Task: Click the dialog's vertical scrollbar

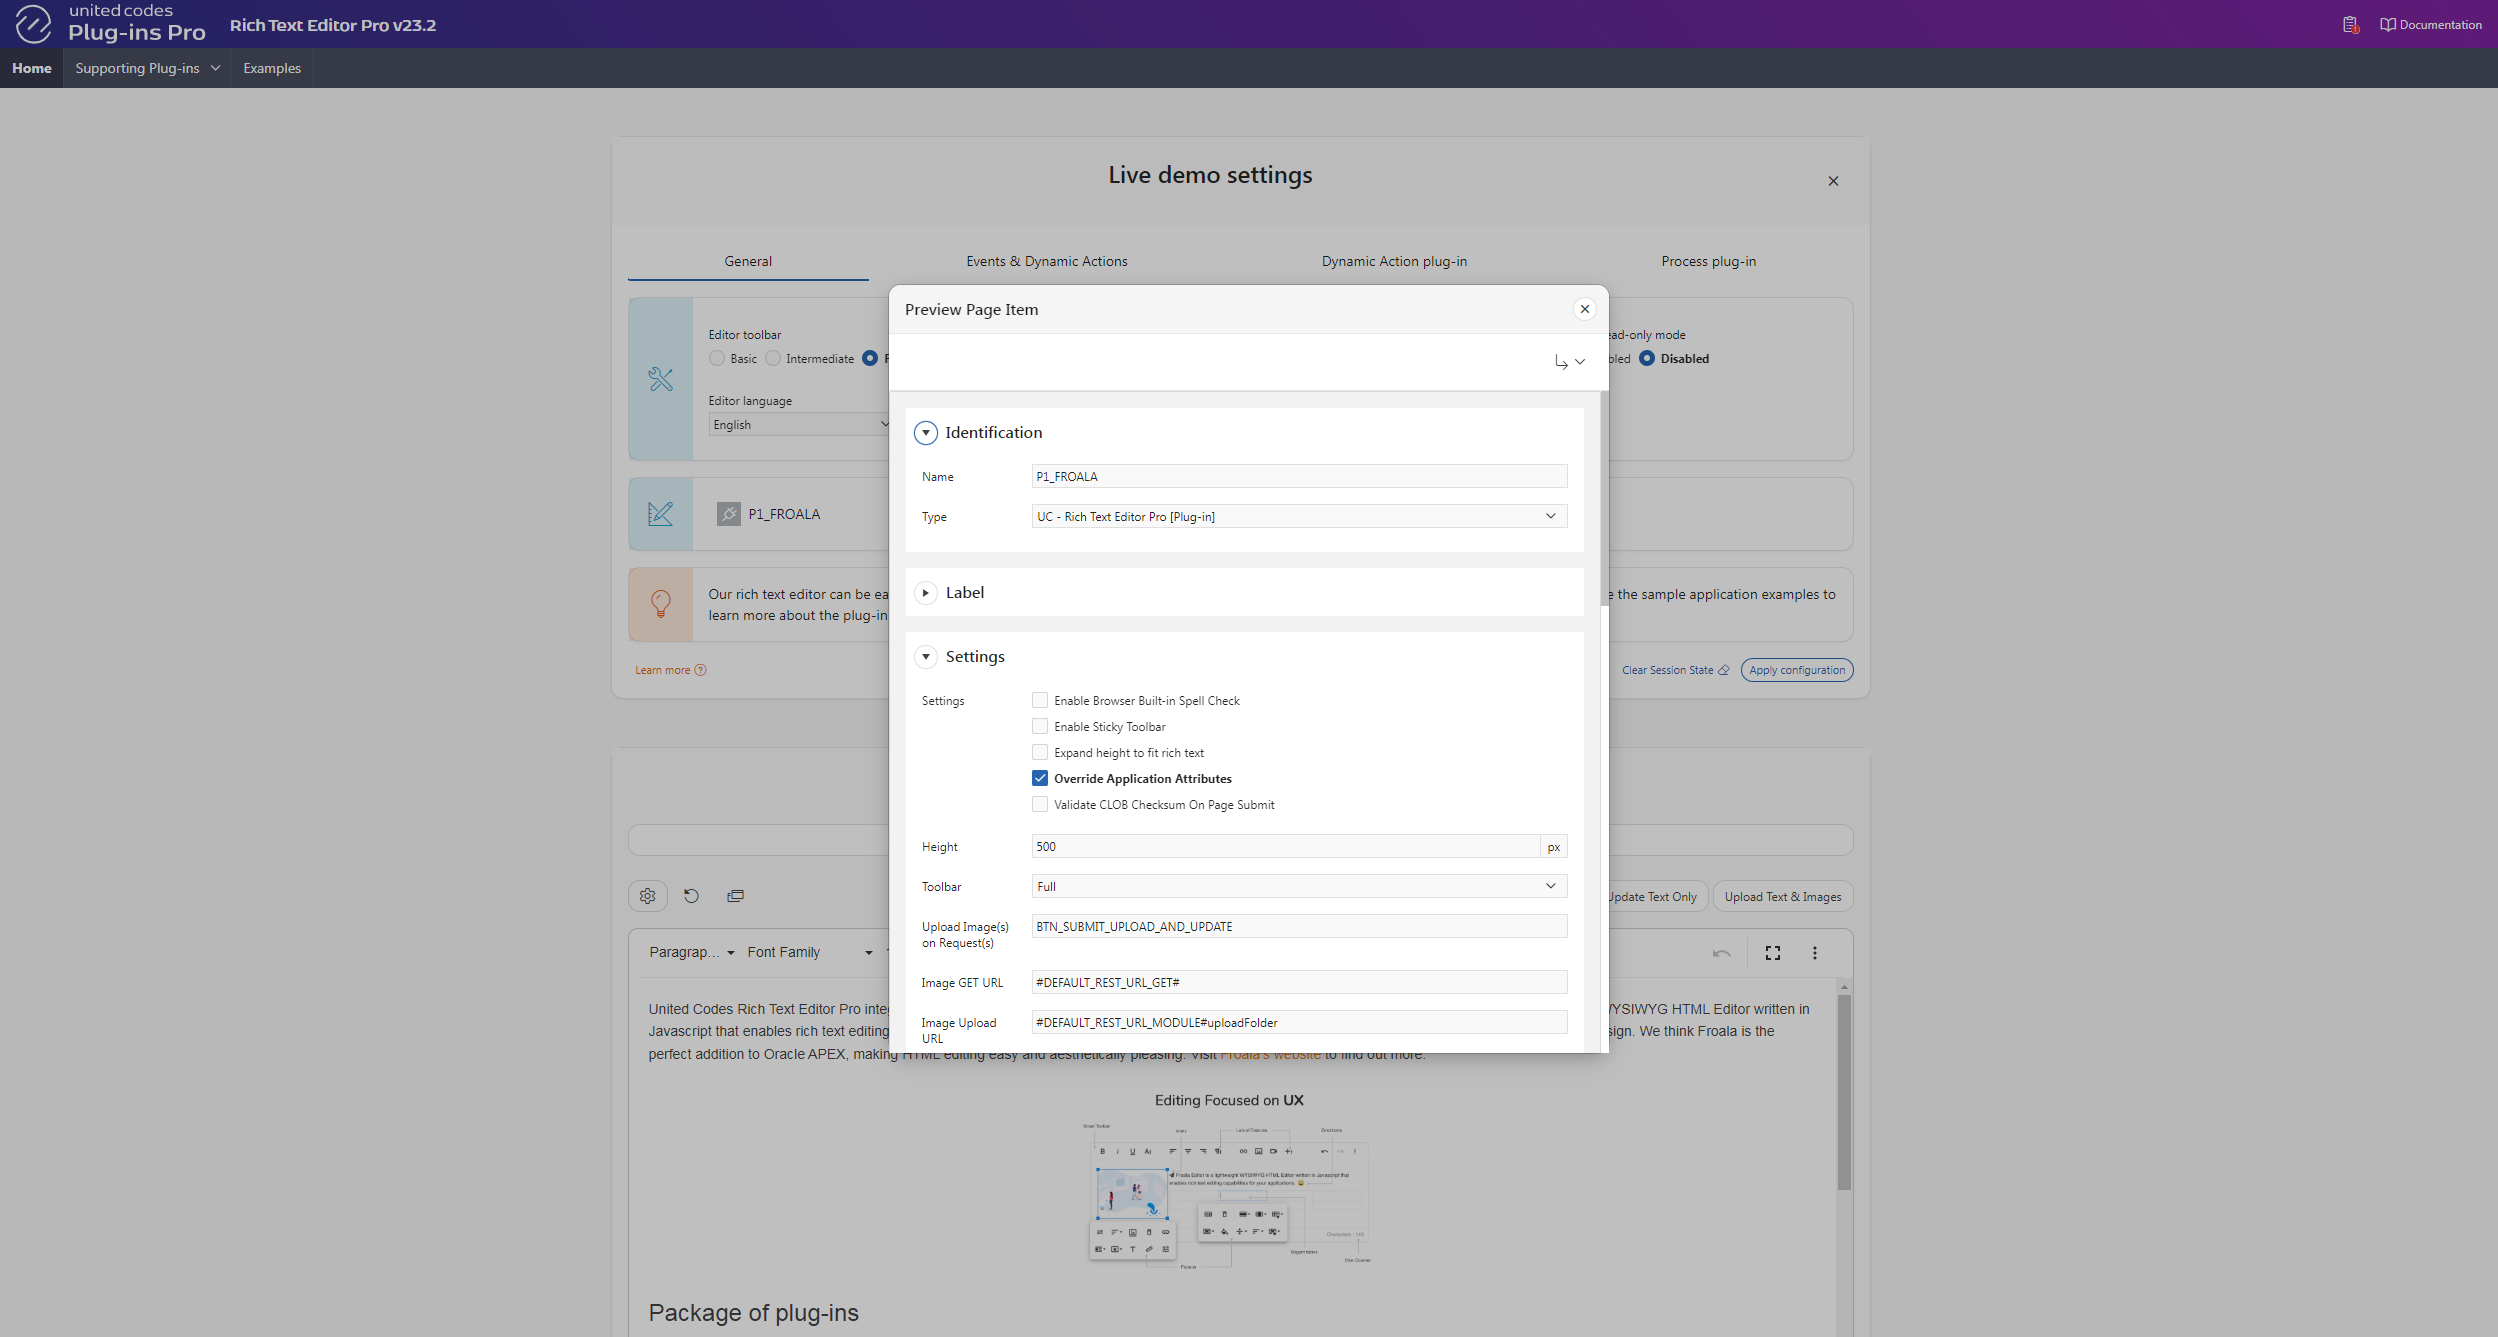Action: click(x=1604, y=500)
